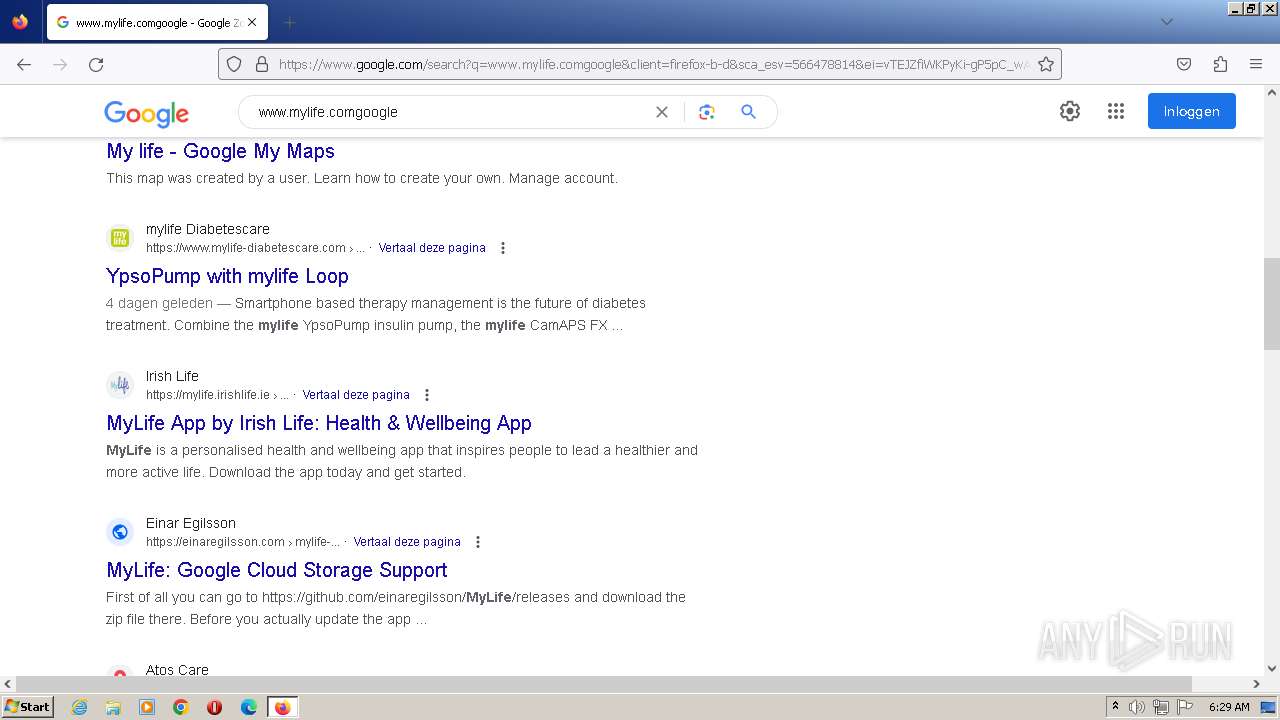Open a new browser tab

coord(290,22)
